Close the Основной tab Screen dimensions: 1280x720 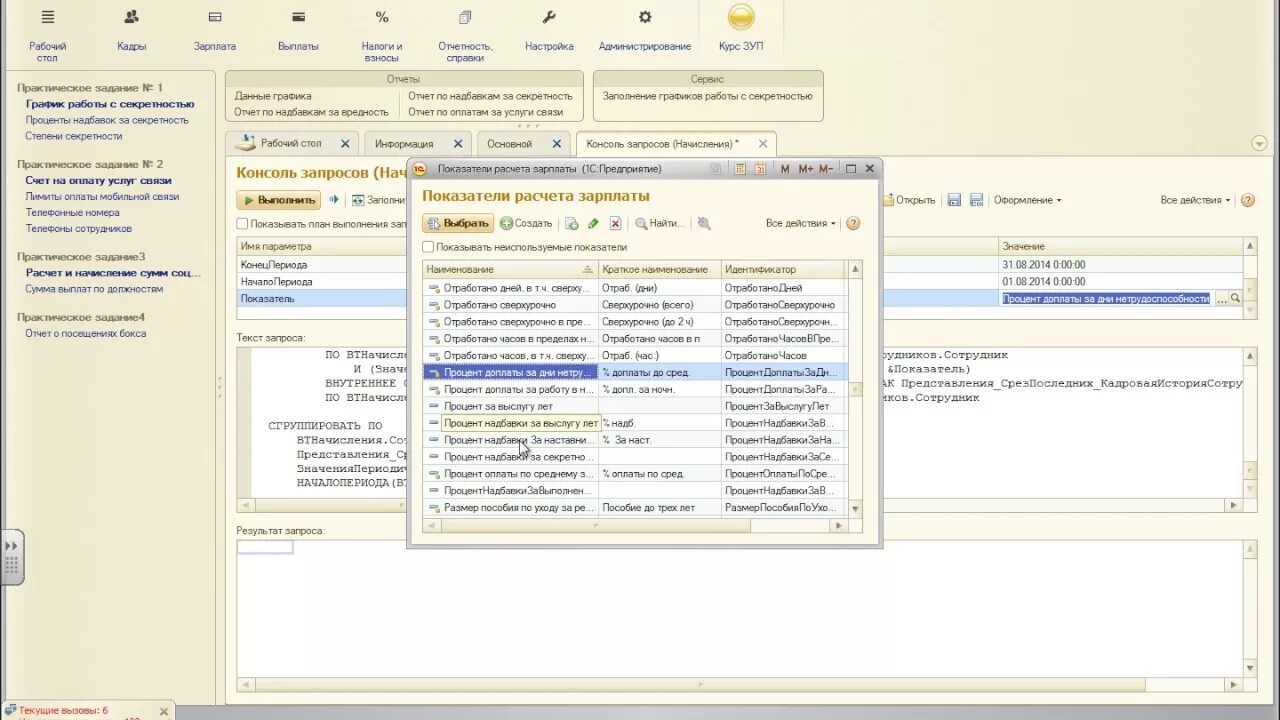click(x=556, y=144)
